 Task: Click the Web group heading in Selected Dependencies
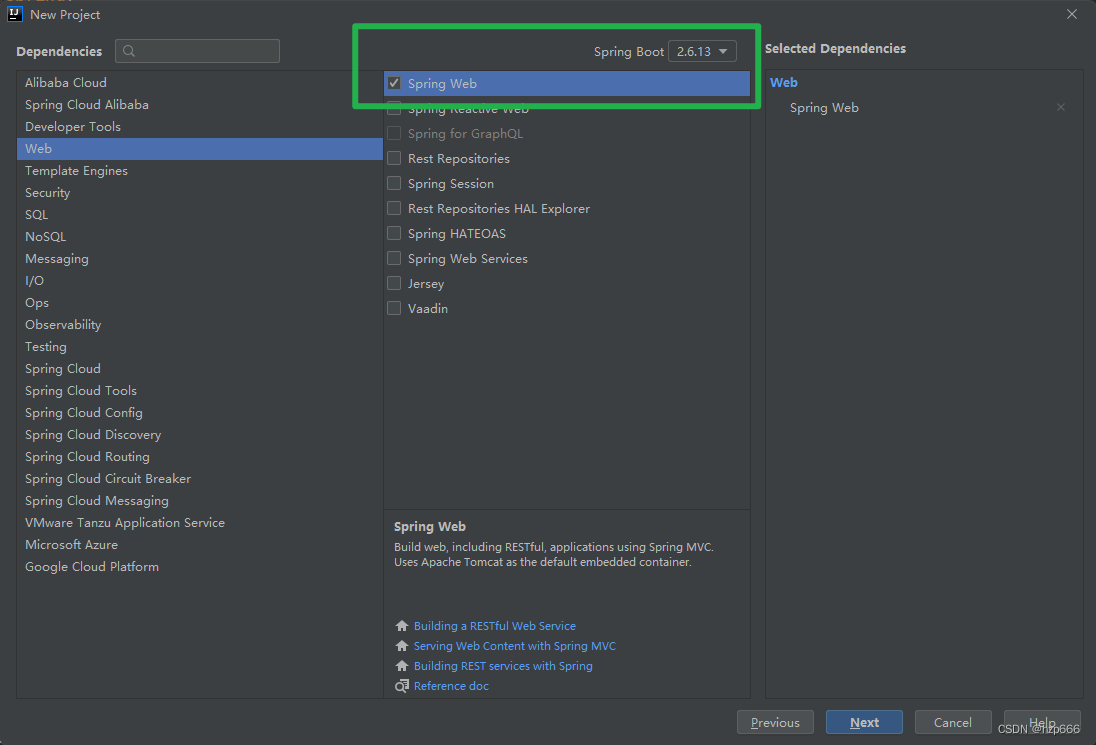(784, 82)
